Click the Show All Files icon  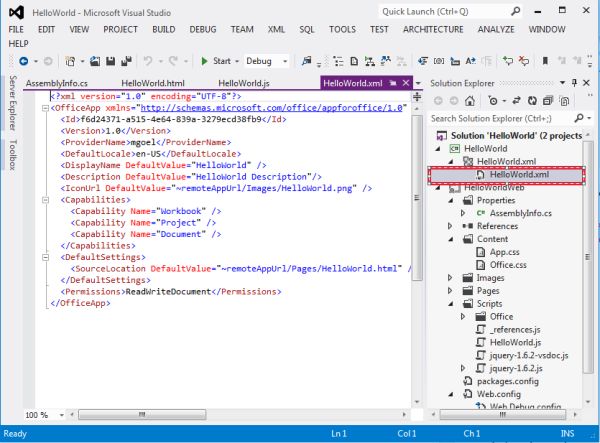tap(564, 101)
